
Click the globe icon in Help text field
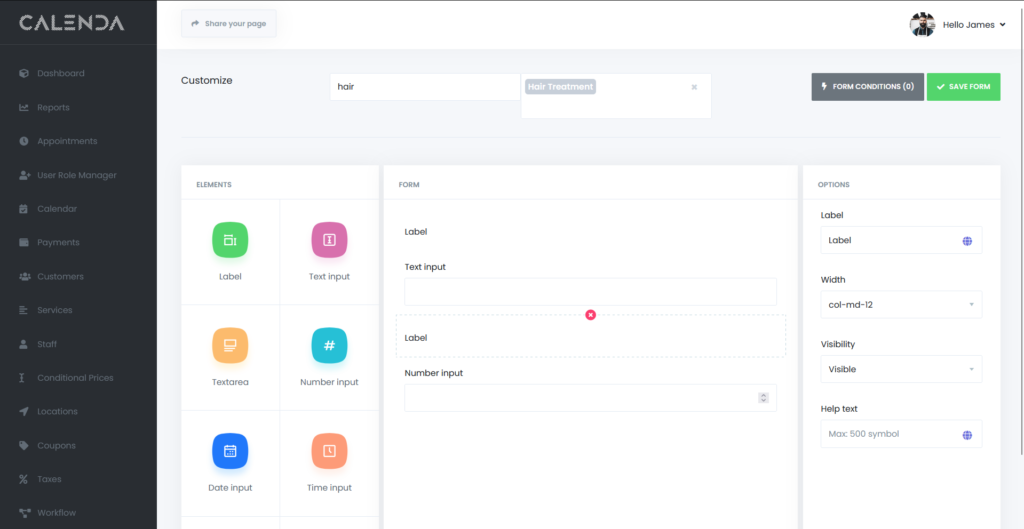pos(967,435)
